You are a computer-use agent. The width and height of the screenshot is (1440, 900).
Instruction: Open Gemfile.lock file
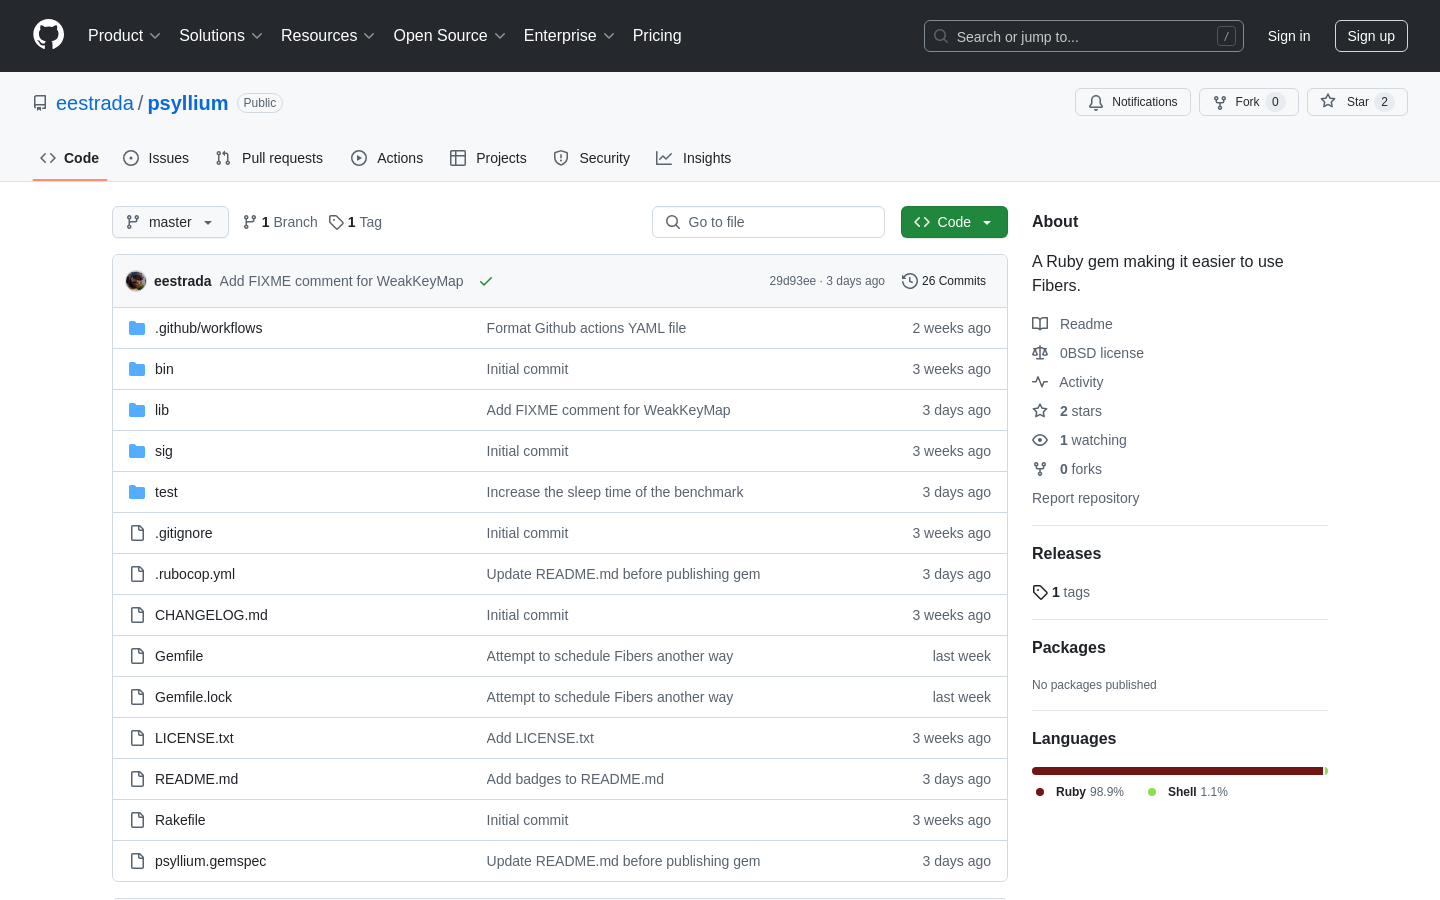pyautogui.click(x=193, y=697)
